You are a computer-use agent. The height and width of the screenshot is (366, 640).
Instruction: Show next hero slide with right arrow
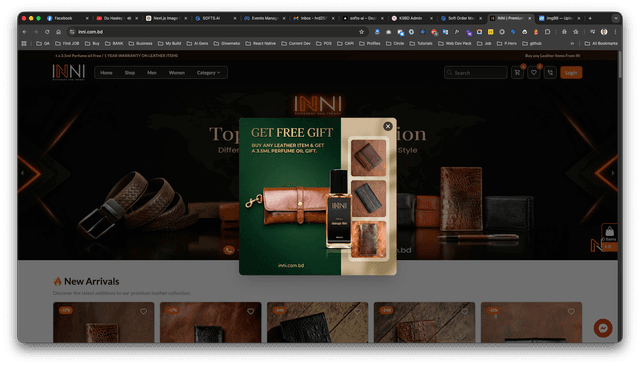tap(613, 173)
